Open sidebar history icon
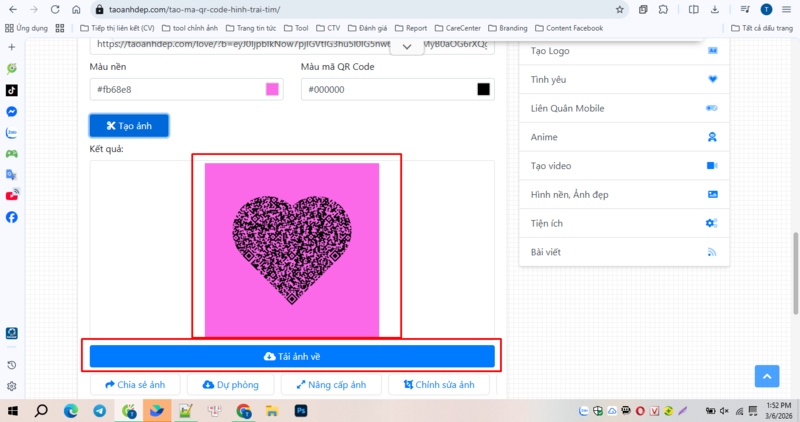 click(12, 365)
